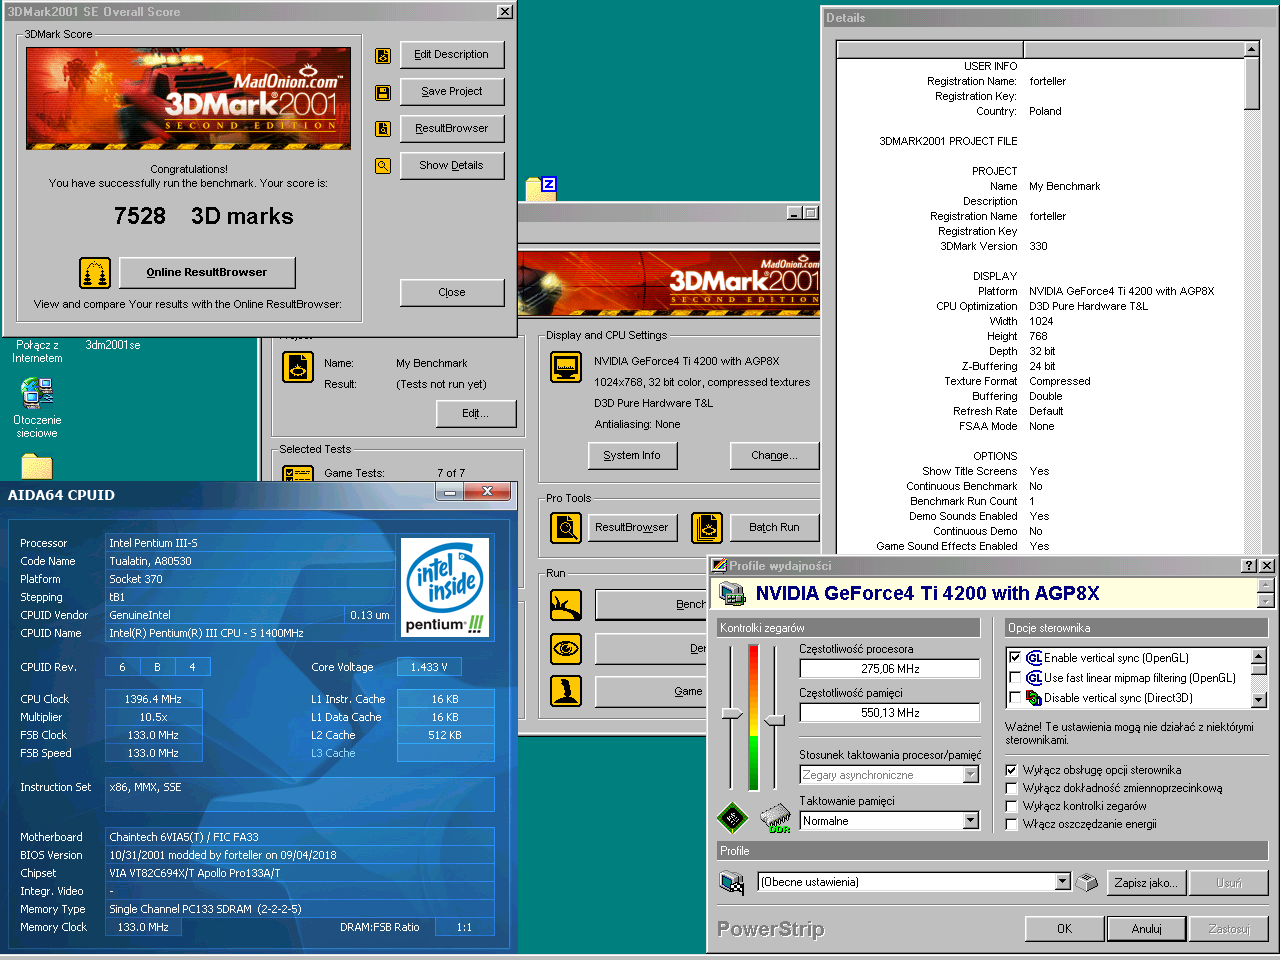
Task: Click the Edit... button in the Project section
Action: (475, 414)
